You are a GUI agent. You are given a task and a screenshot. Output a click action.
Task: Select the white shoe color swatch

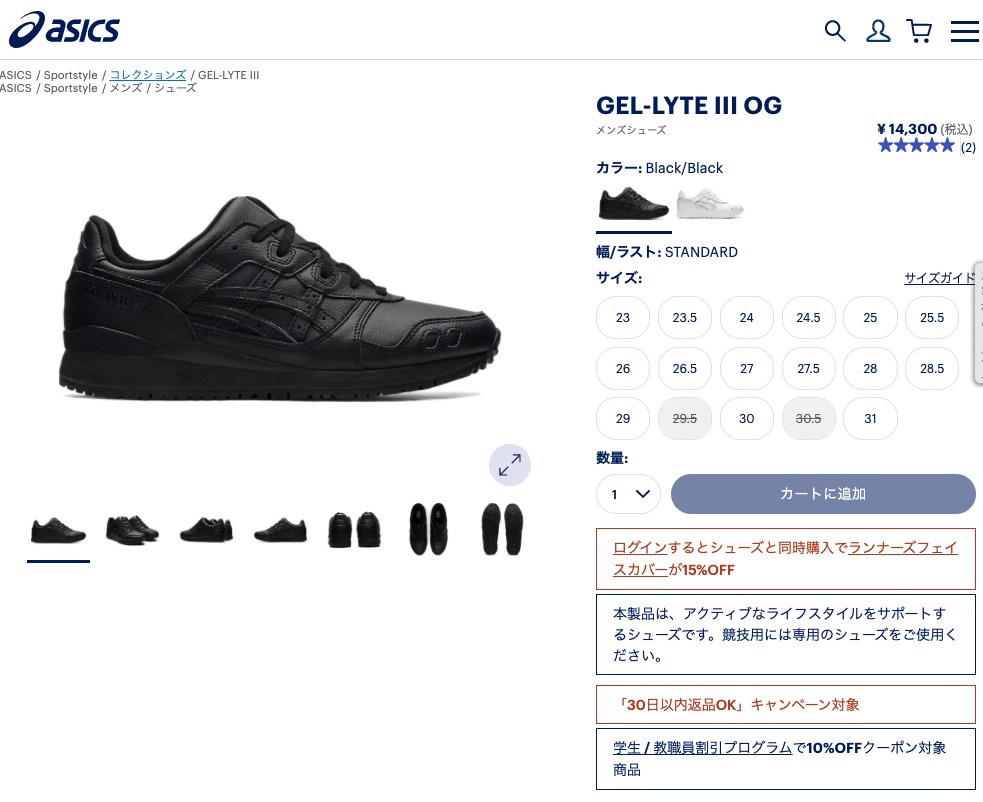click(x=709, y=203)
